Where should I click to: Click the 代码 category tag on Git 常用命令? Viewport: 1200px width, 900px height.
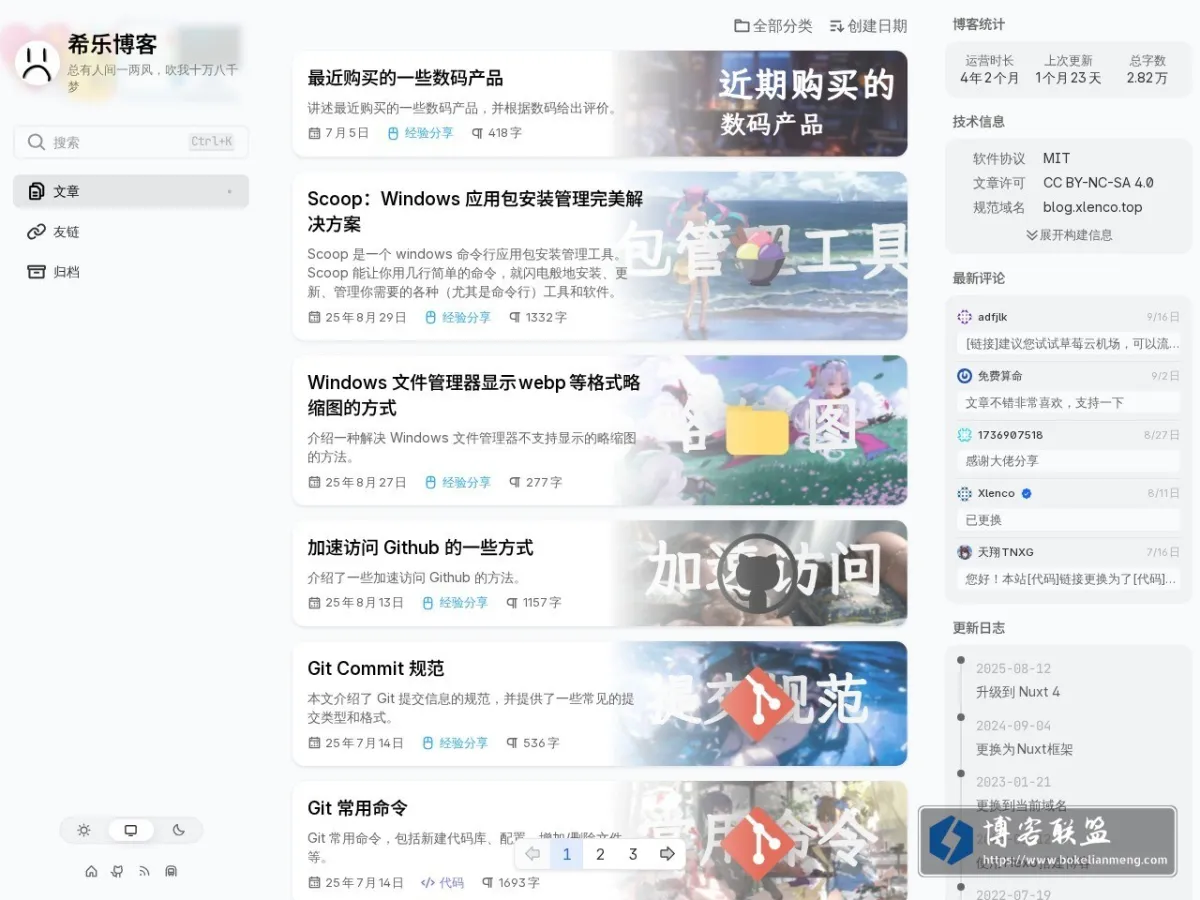point(442,883)
